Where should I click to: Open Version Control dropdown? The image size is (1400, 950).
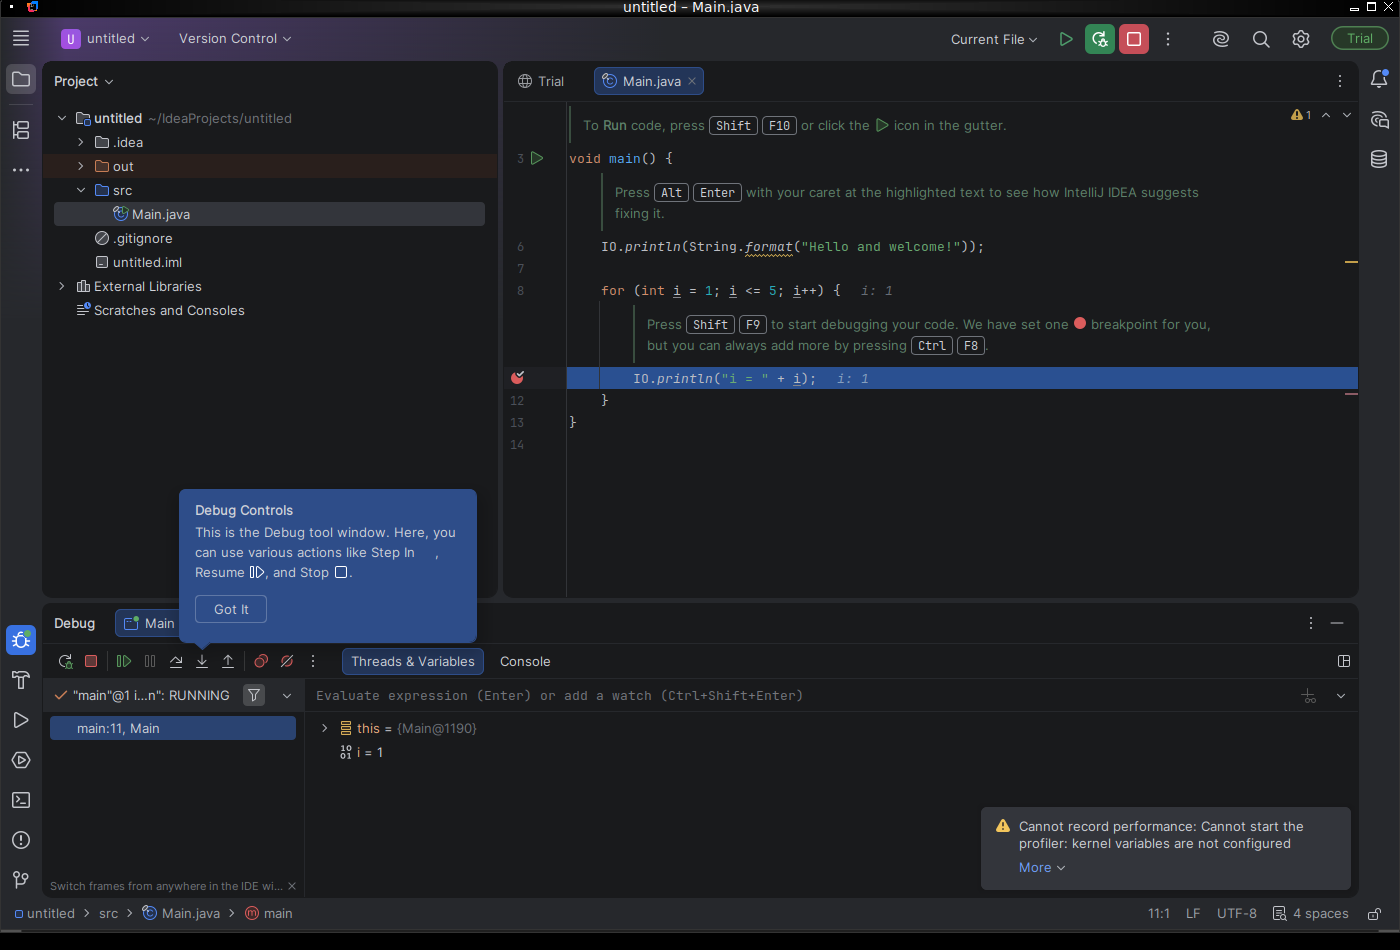(x=235, y=39)
